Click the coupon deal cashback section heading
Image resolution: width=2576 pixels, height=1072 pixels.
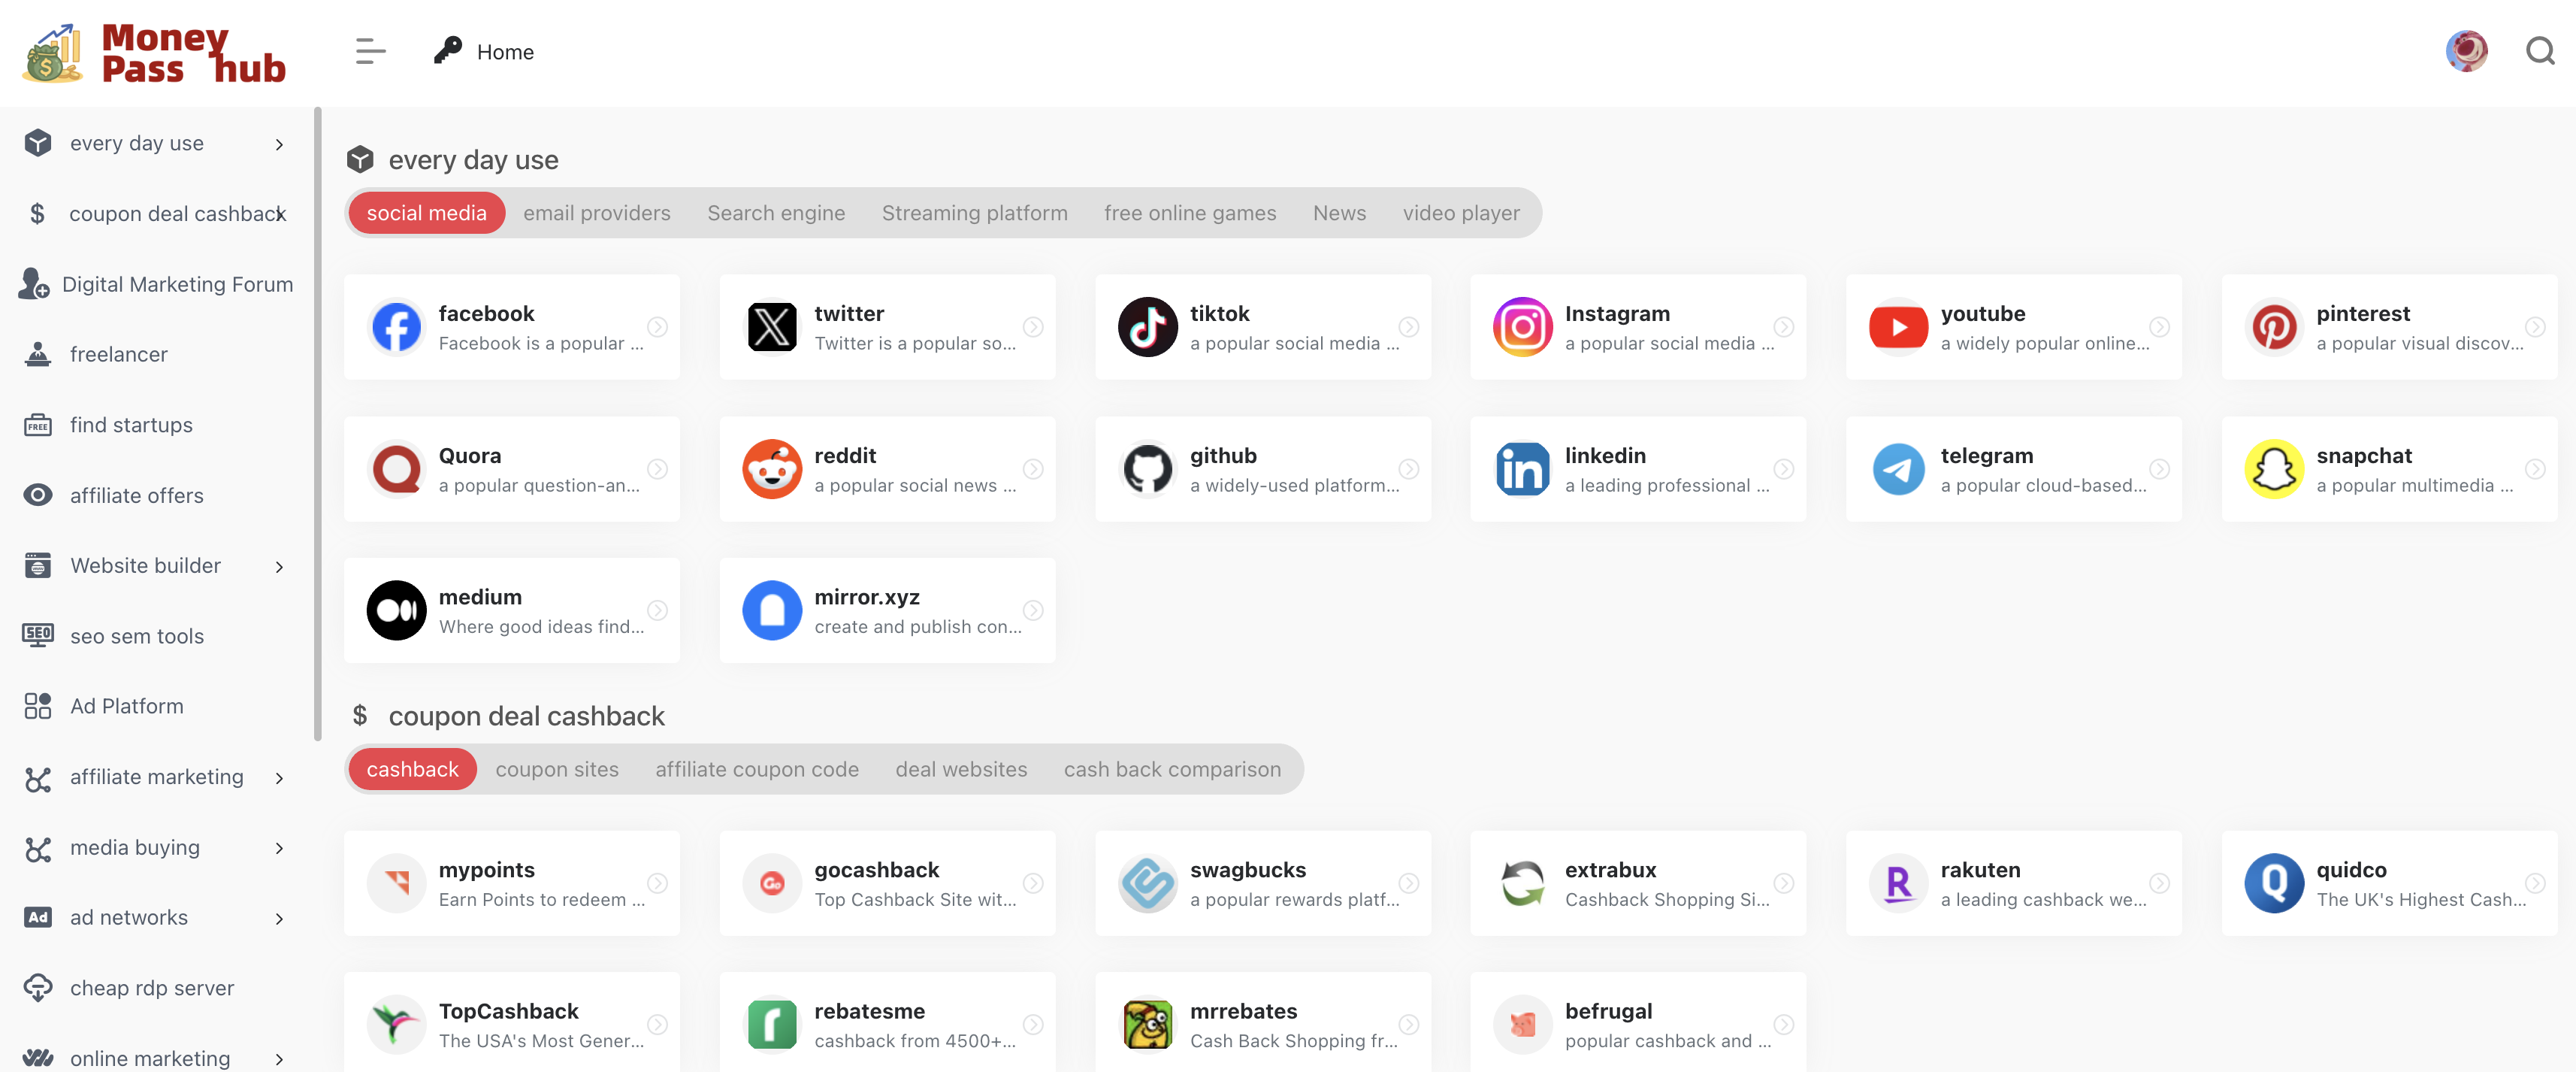(x=526, y=716)
